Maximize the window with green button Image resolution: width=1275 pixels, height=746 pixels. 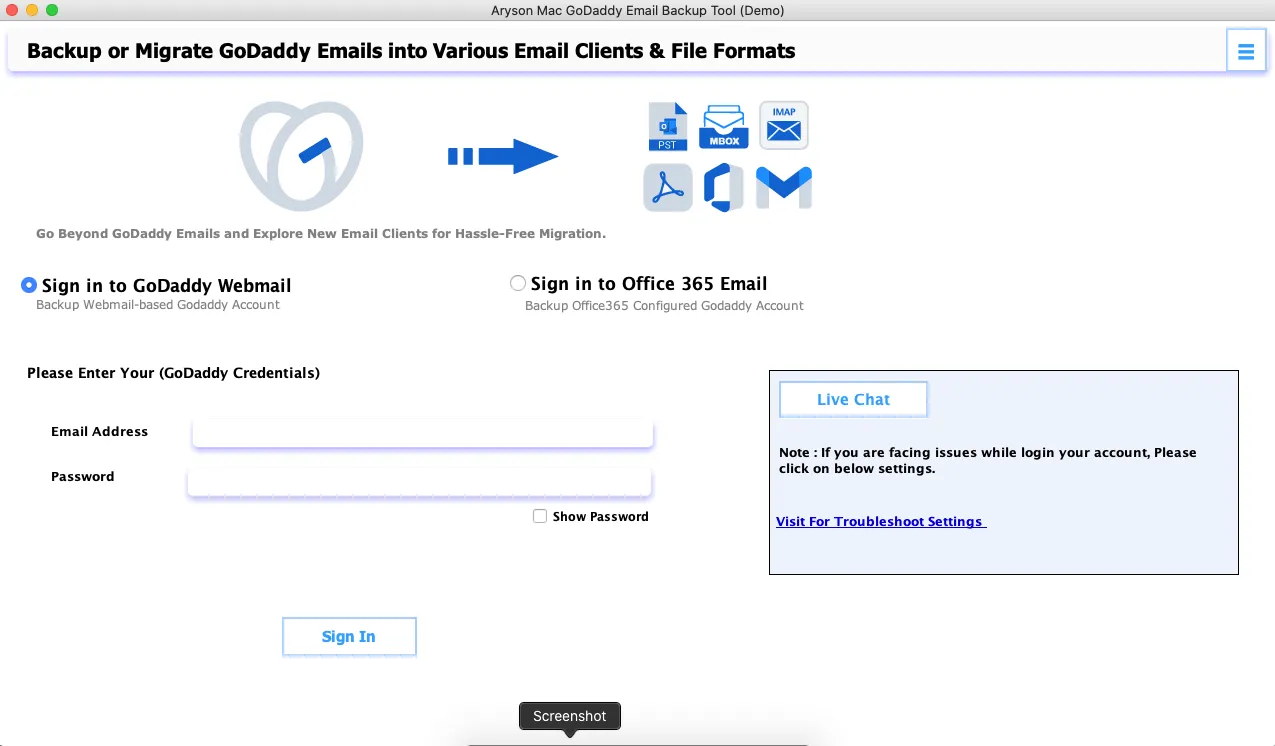[52, 10]
